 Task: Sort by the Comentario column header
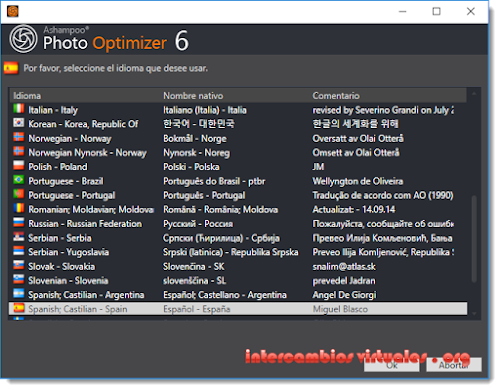[x=336, y=96]
